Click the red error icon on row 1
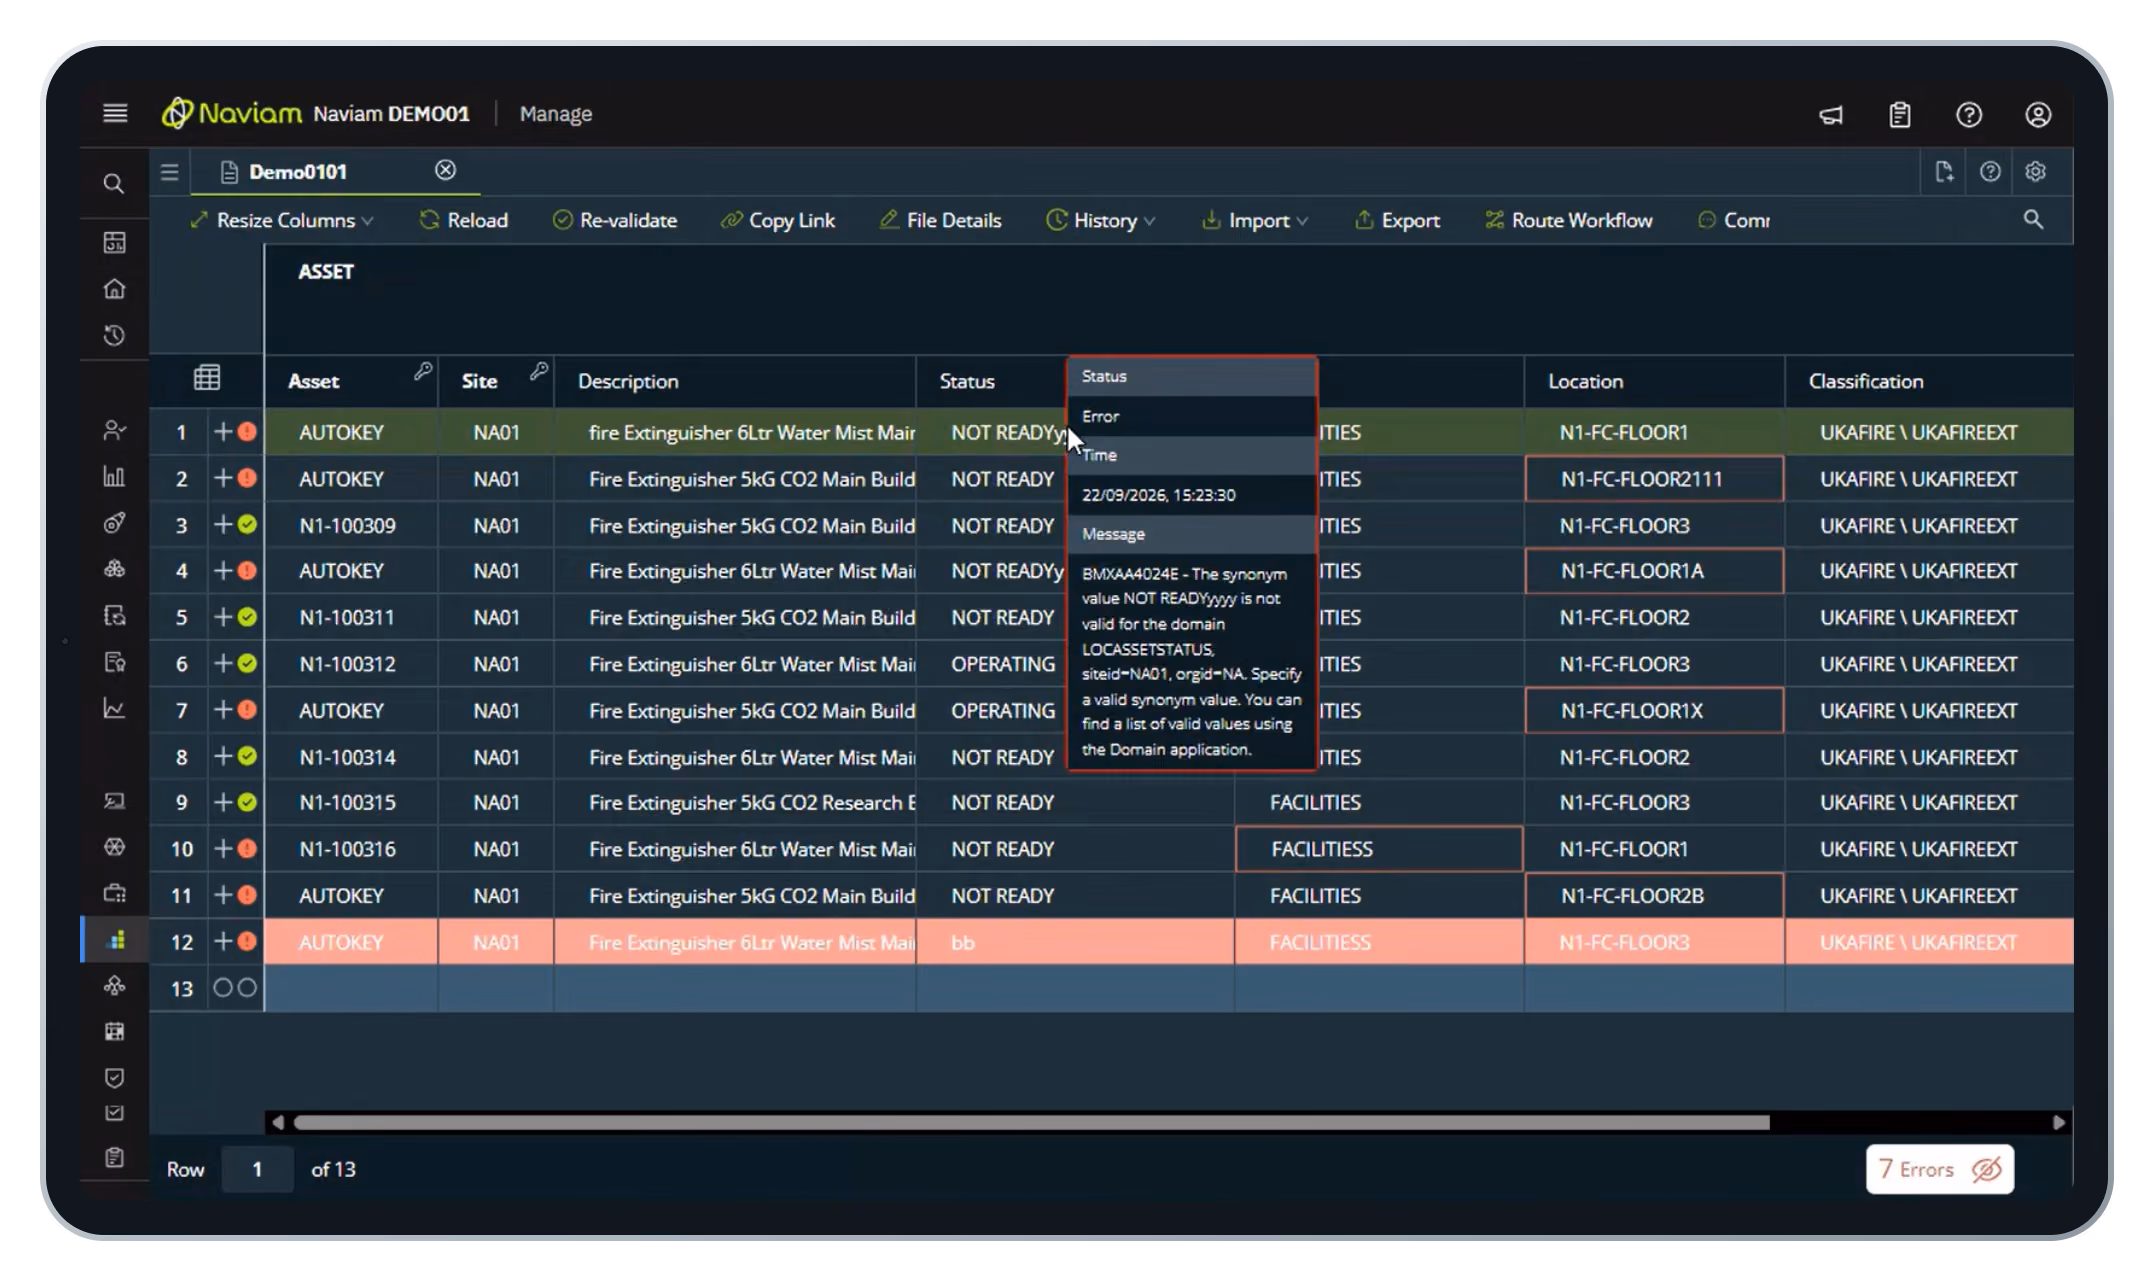This screenshot has height=1281, width=2154. [247, 432]
